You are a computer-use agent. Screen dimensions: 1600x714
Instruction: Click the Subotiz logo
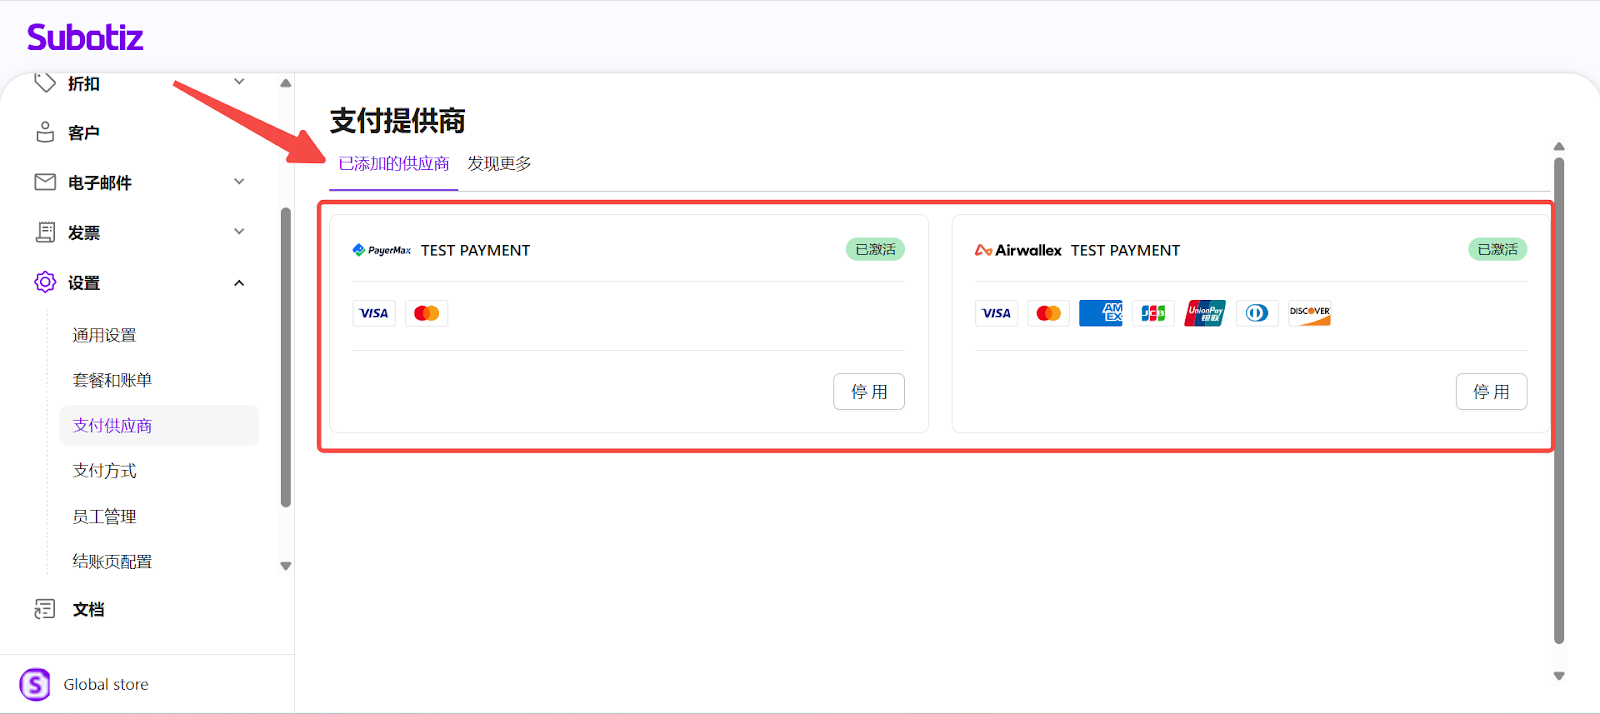(x=85, y=38)
